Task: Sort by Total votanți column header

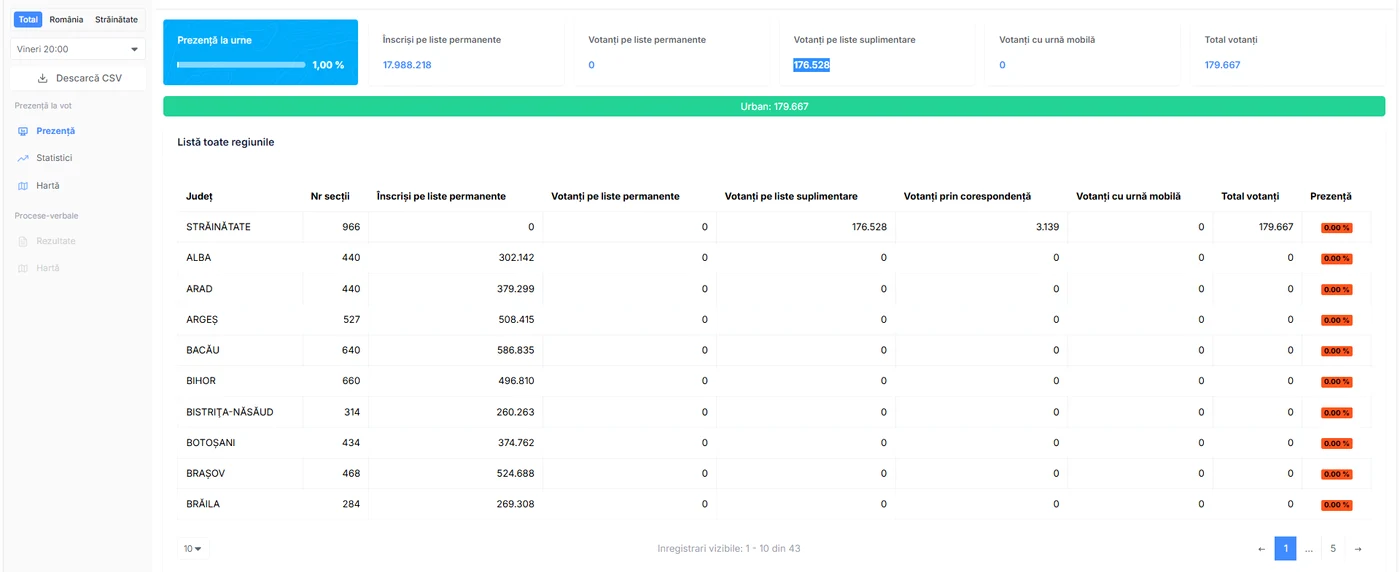Action: (1250, 196)
